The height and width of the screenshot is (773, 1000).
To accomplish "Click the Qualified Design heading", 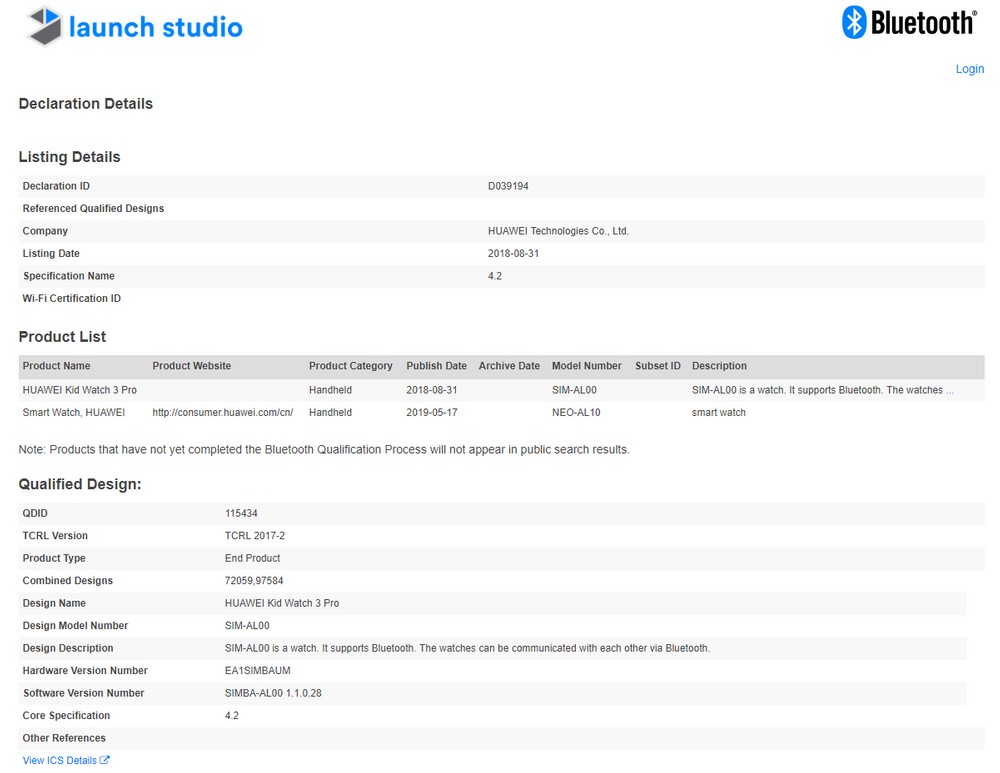I will point(80,484).
